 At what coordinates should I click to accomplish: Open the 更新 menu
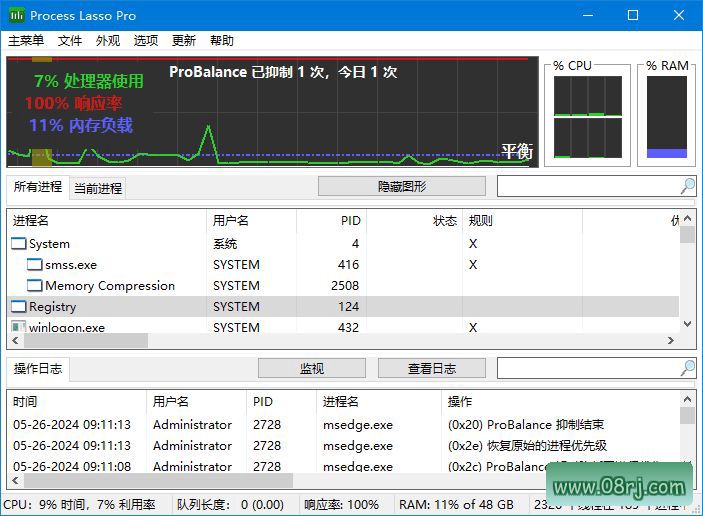[x=184, y=41]
